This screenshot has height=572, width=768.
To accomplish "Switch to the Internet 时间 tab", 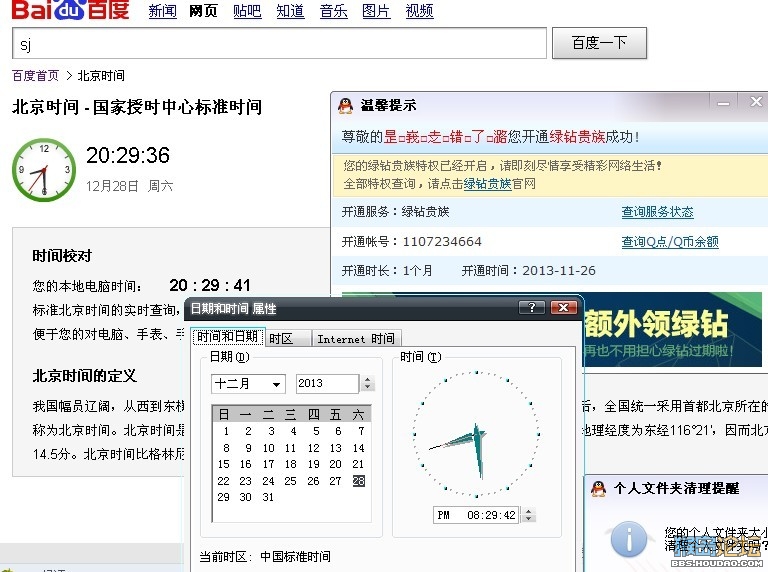I will [x=356, y=338].
